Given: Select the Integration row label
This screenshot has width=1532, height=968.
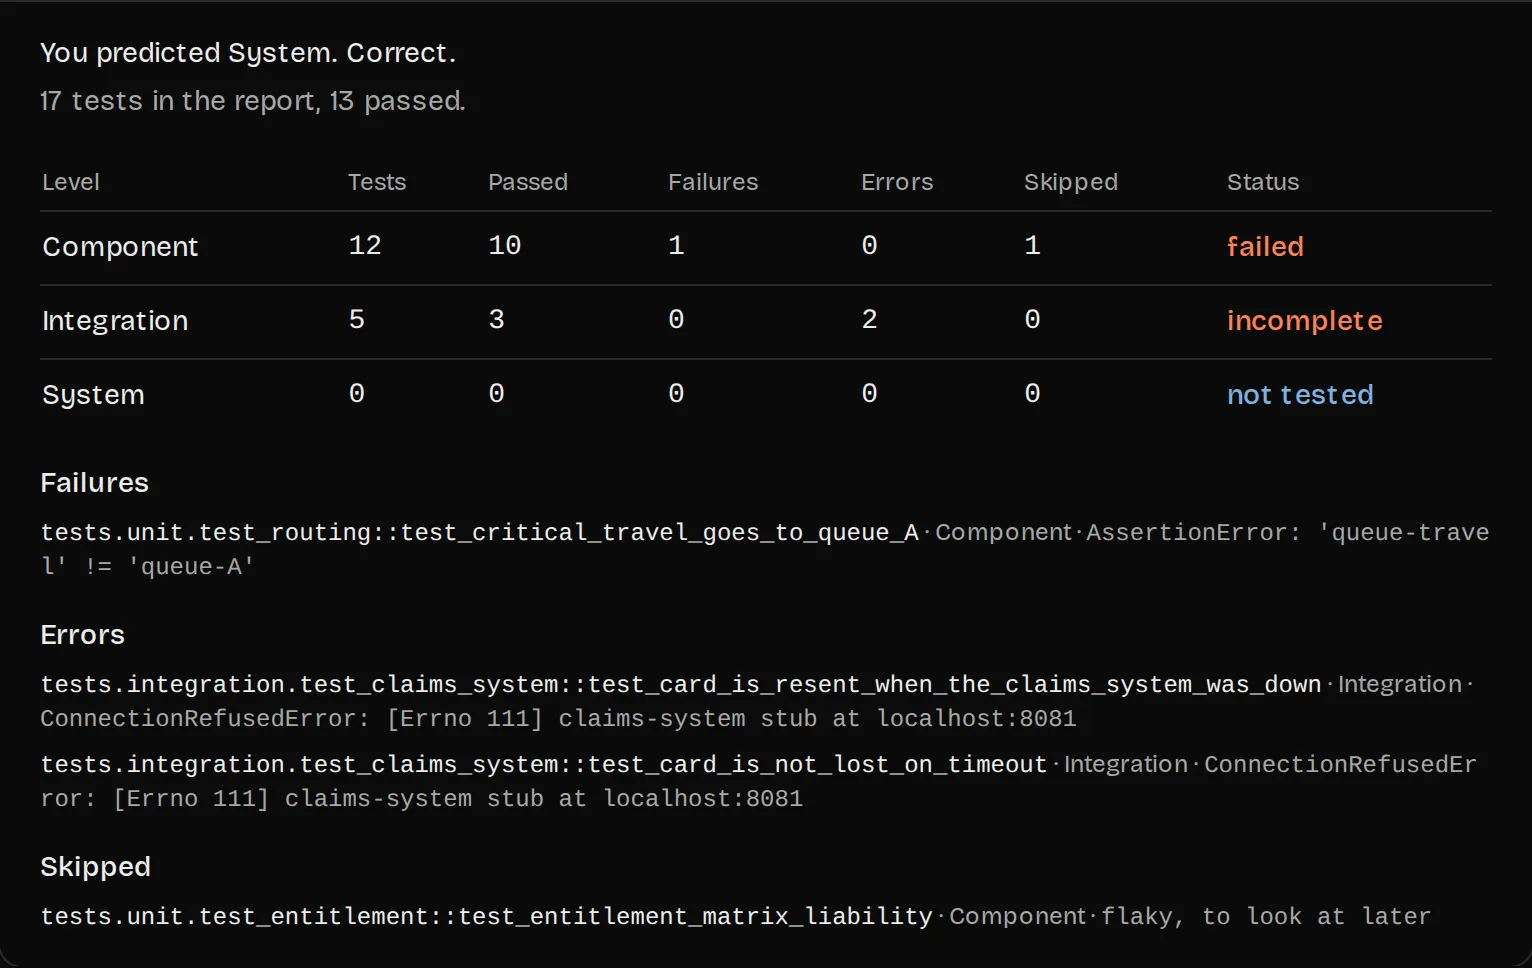Looking at the screenshot, I should tap(115, 321).
